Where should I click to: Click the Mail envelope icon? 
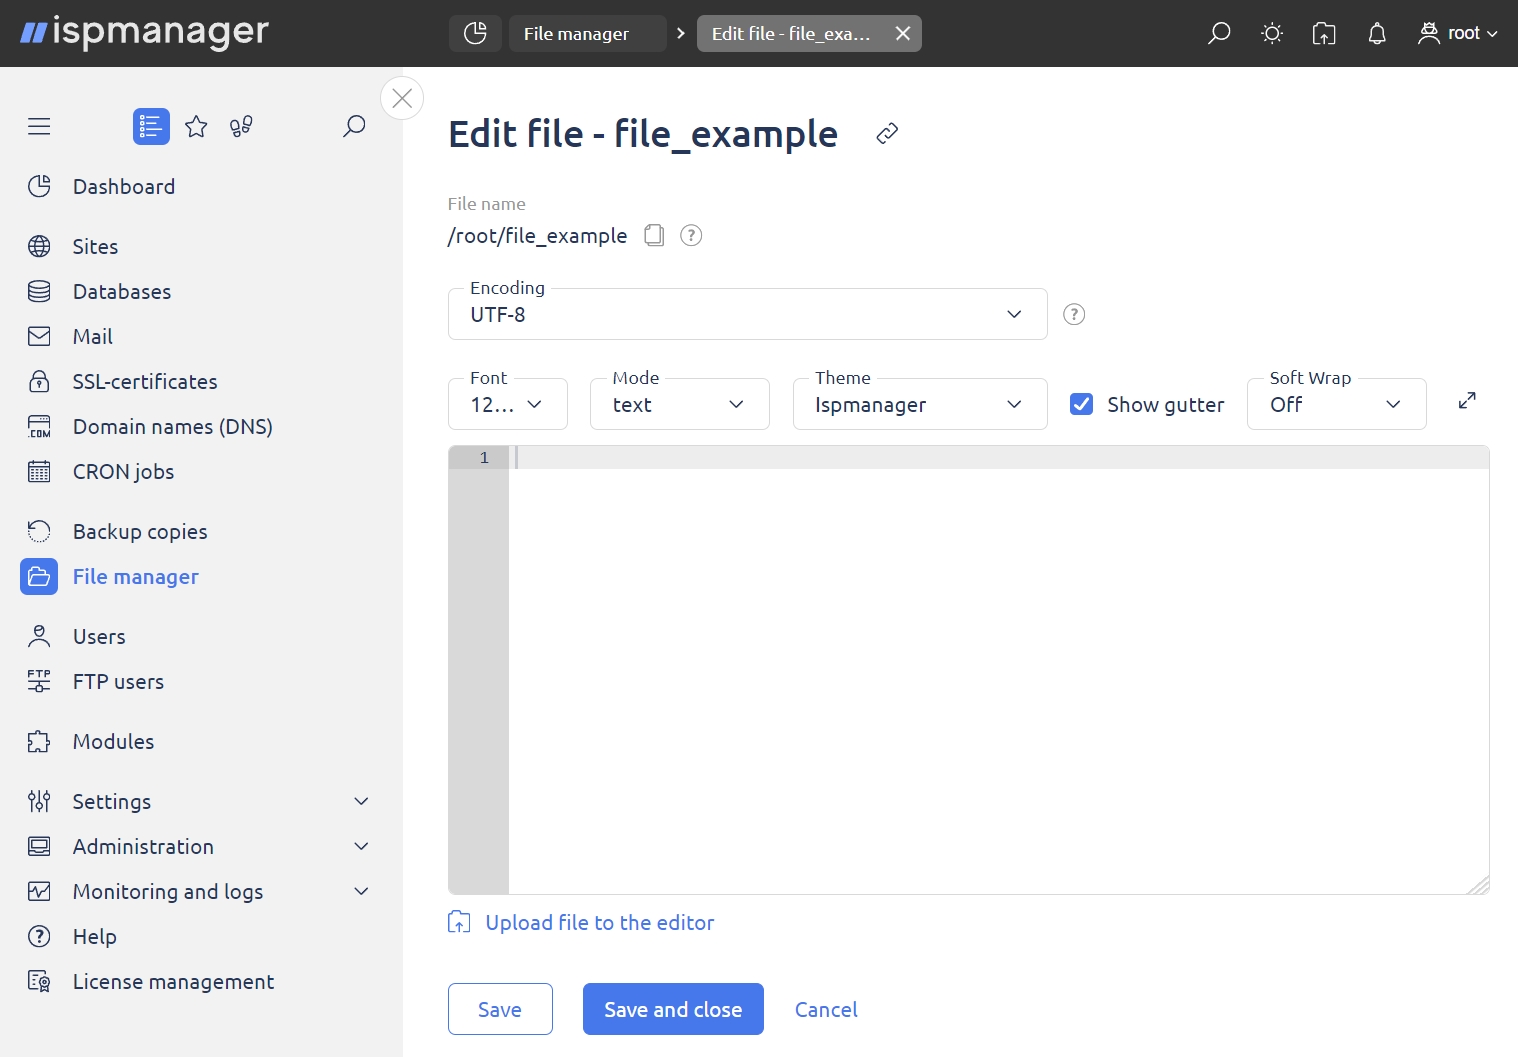39,336
